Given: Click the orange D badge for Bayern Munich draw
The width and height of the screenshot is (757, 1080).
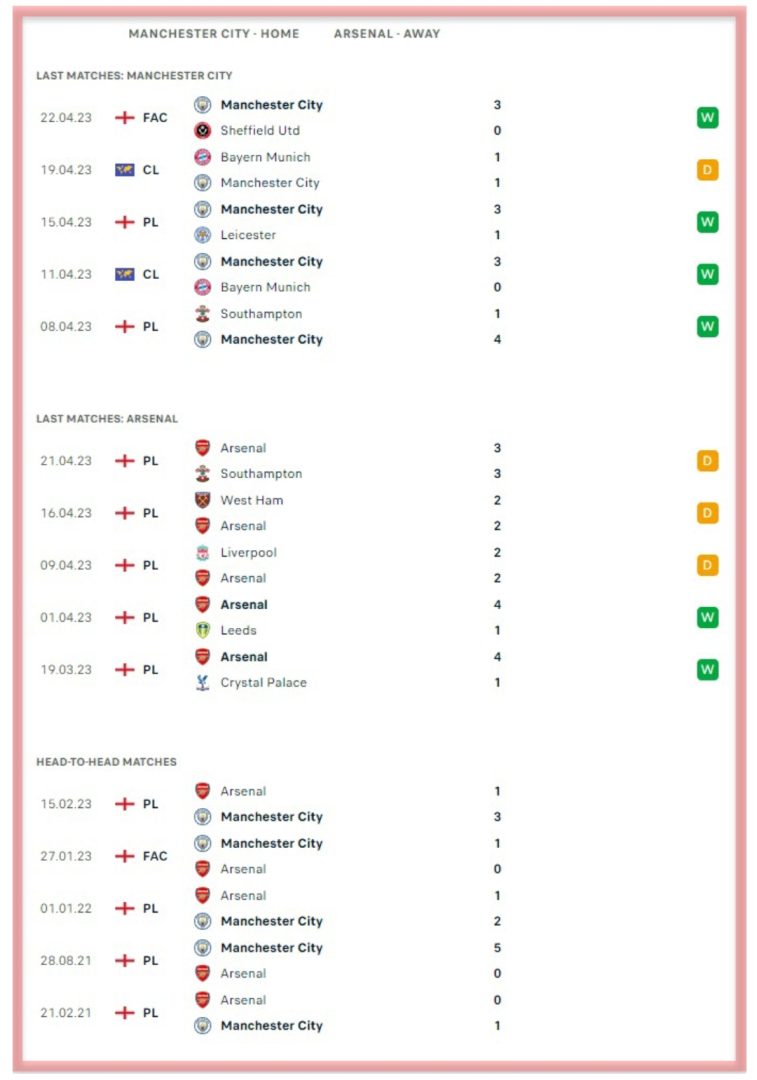Looking at the screenshot, I should coord(707,170).
